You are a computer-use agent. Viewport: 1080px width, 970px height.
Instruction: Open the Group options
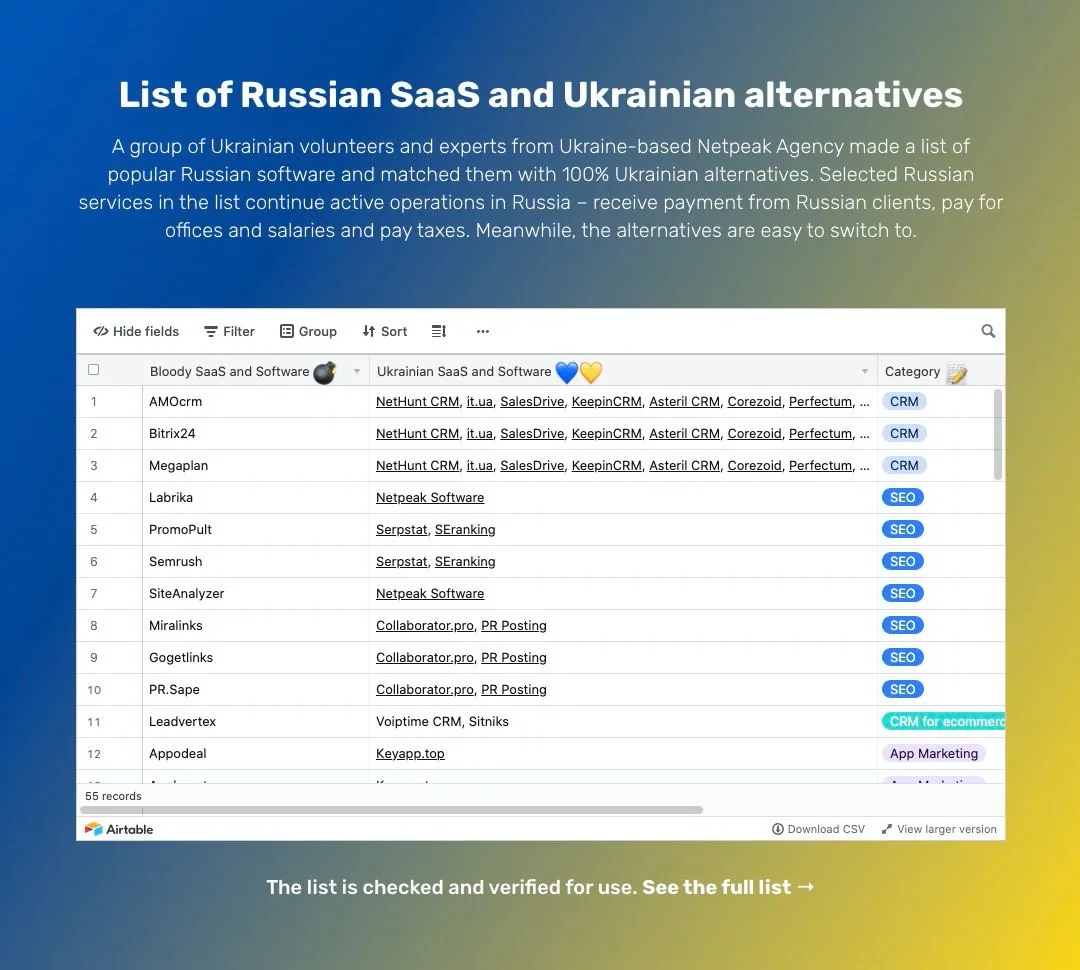(x=308, y=331)
